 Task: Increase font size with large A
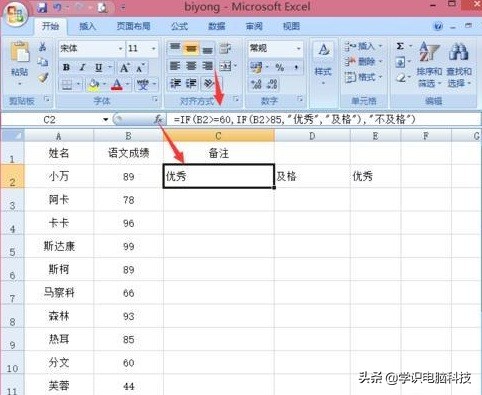tap(124, 68)
